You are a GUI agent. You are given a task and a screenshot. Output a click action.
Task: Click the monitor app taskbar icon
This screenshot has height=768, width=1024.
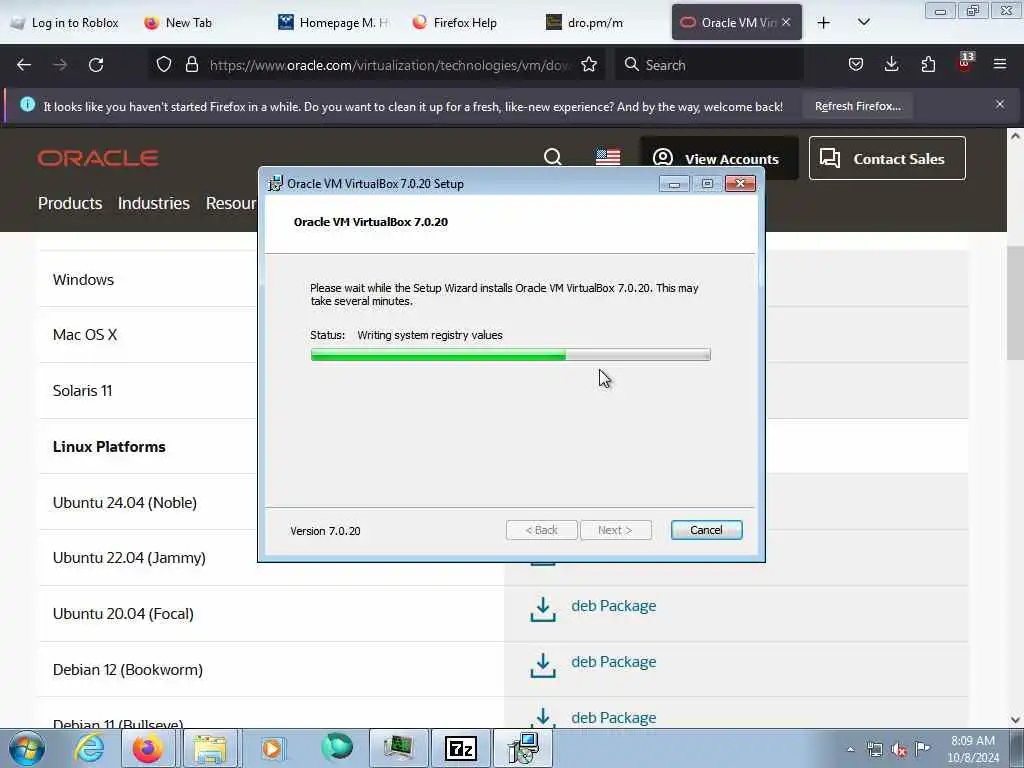pos(398,748)
